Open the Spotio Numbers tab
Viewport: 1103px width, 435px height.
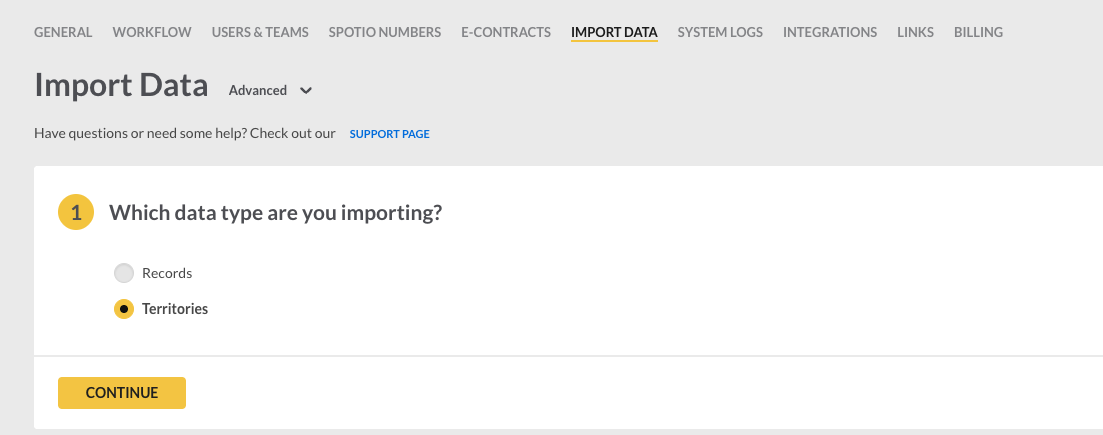click(x=384, y=32)
